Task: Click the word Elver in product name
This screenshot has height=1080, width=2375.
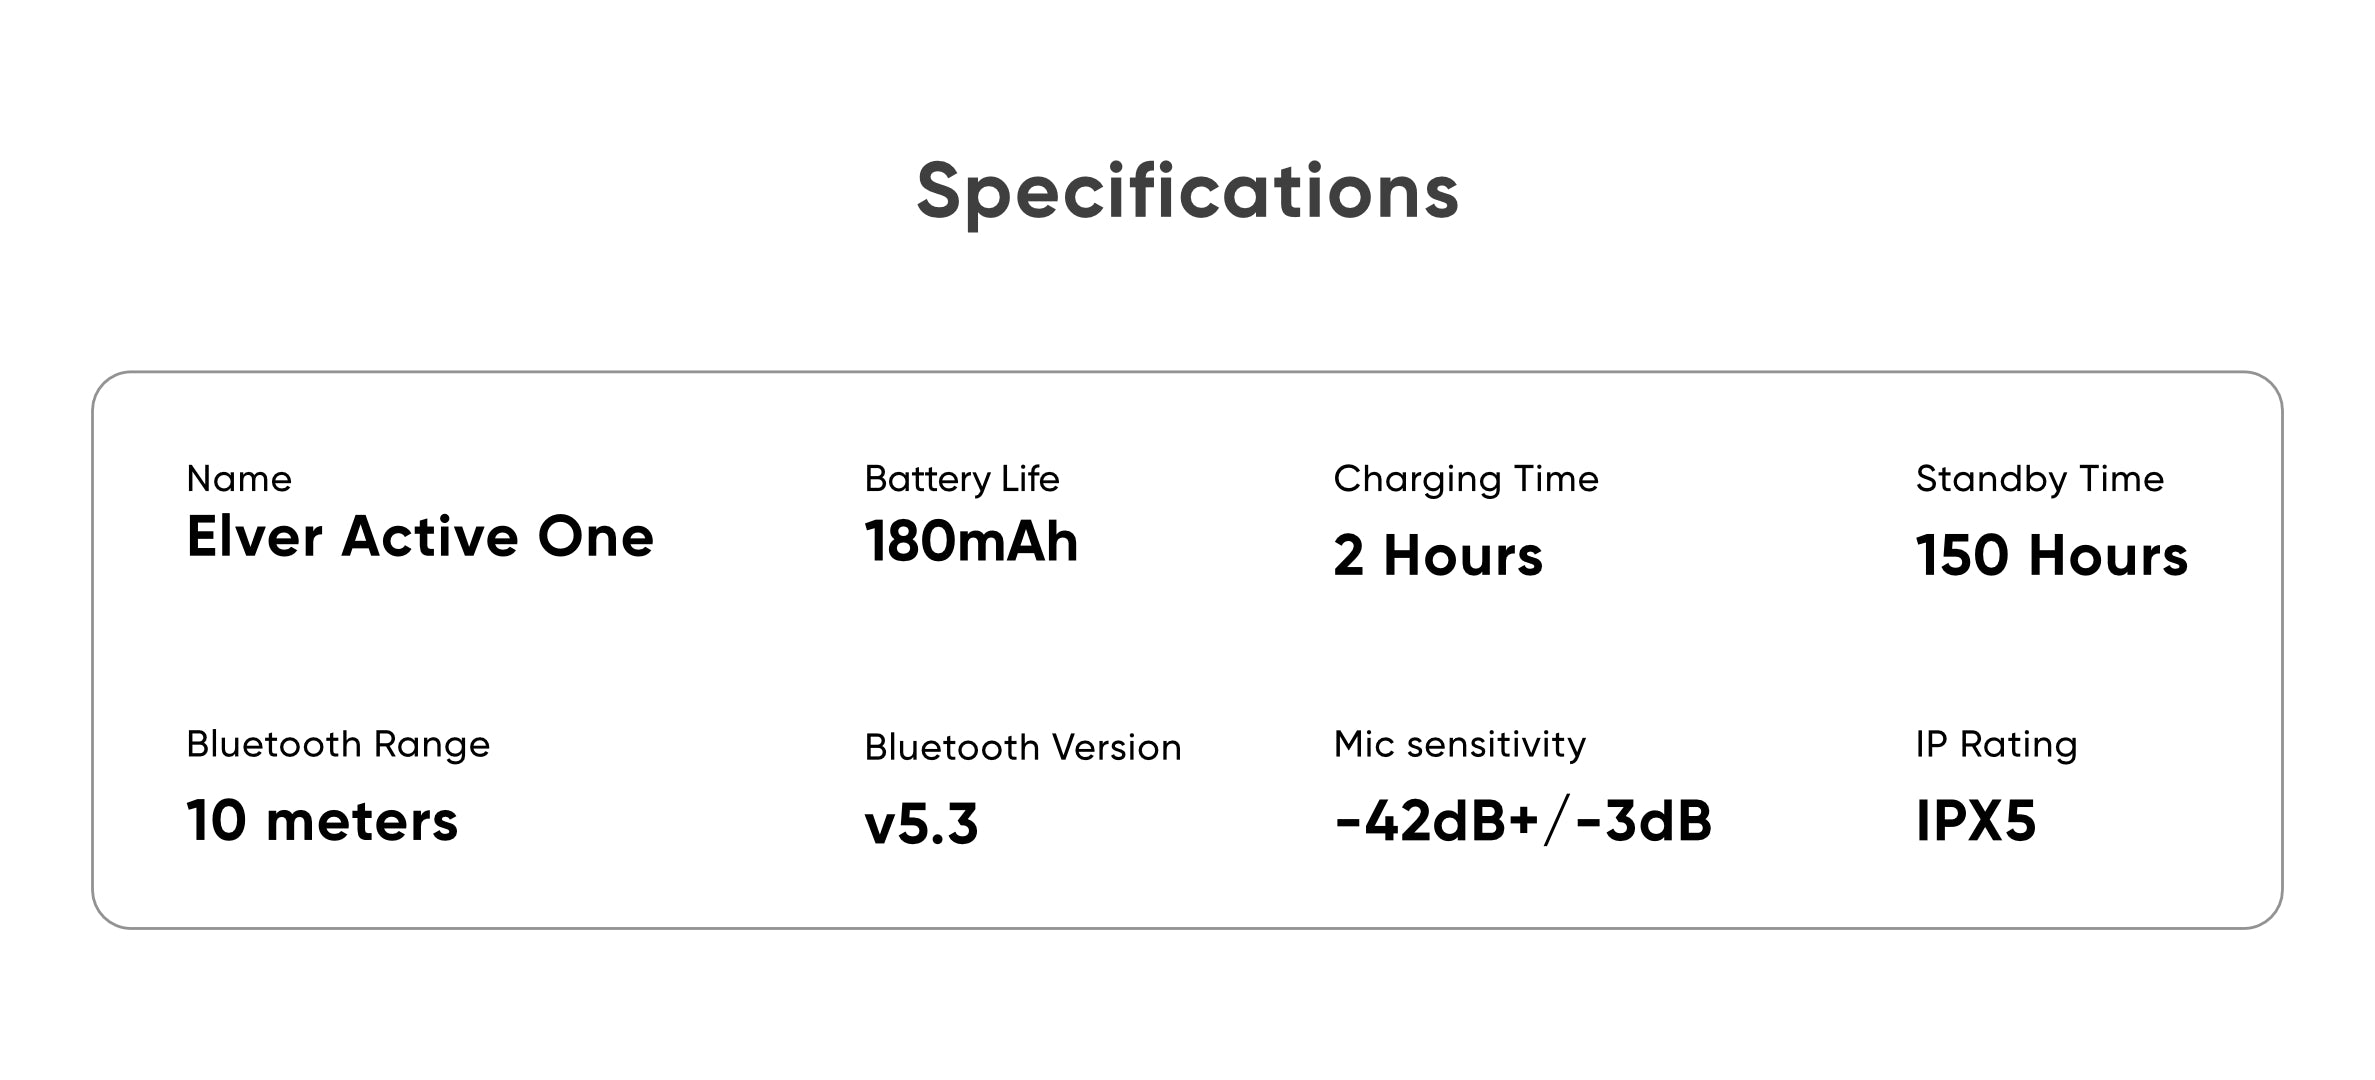Action: [x=254, y=537]
